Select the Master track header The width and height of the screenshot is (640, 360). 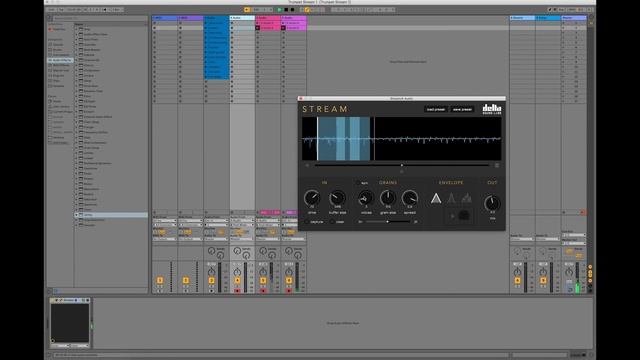tap(574, 18)
